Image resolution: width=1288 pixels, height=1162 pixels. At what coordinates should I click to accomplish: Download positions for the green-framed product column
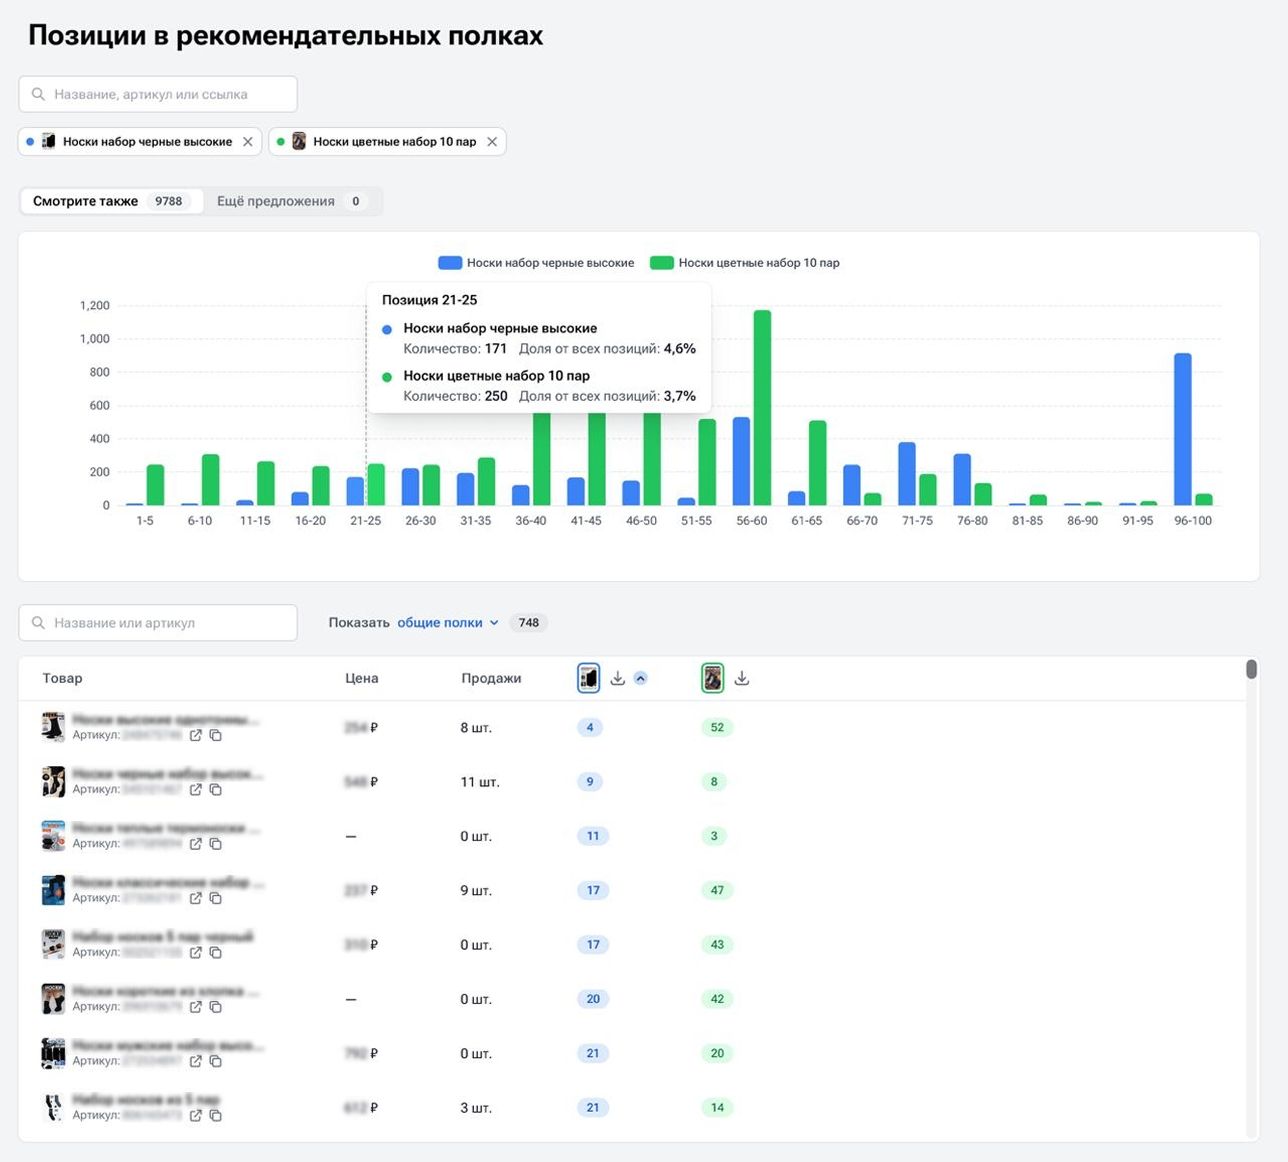(742, 678)
